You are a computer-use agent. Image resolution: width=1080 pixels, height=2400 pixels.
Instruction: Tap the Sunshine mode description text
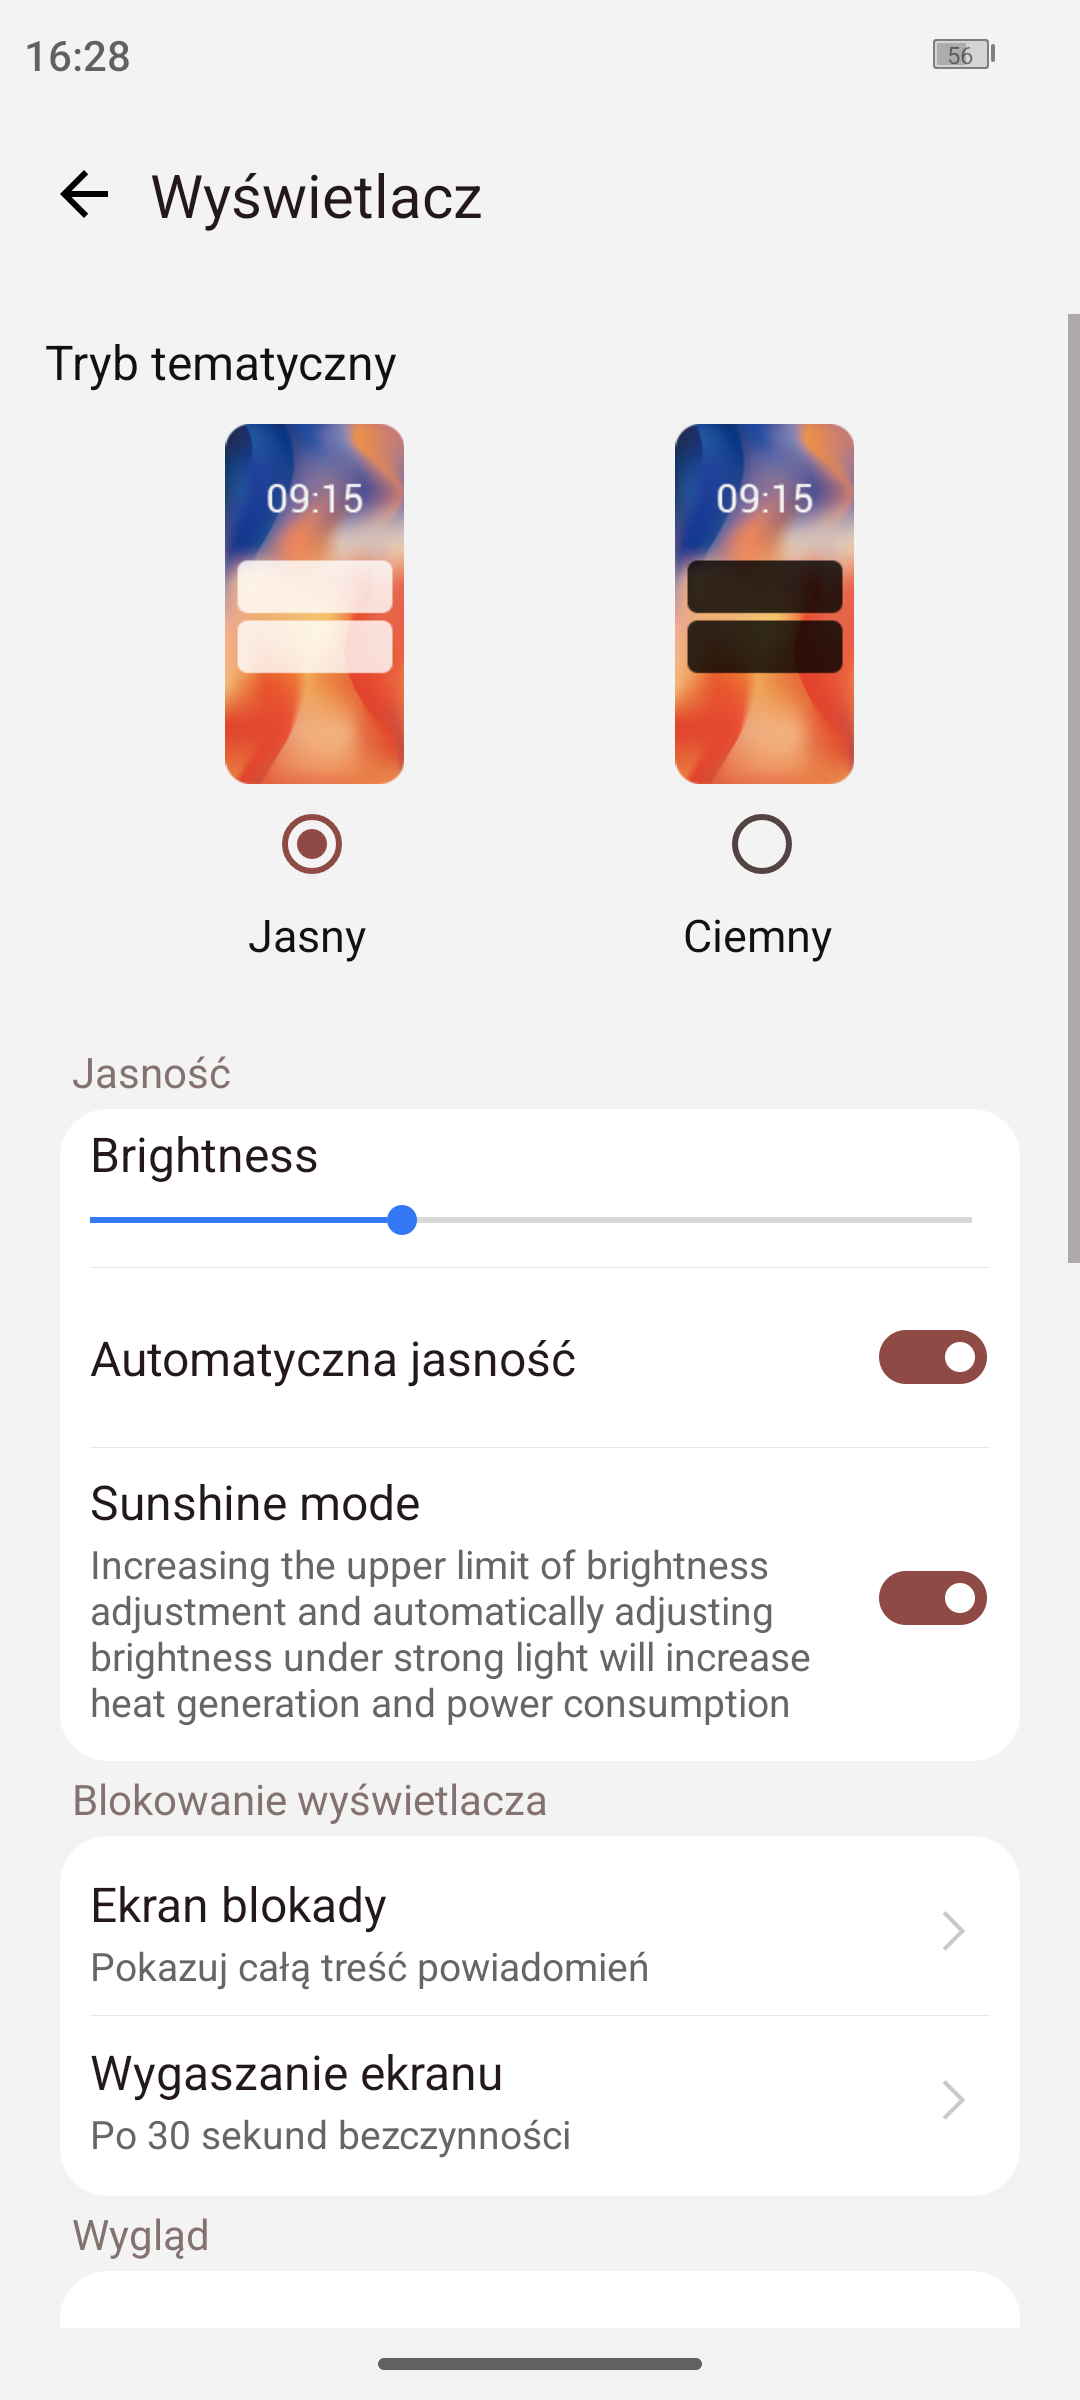pos(450,1634)
